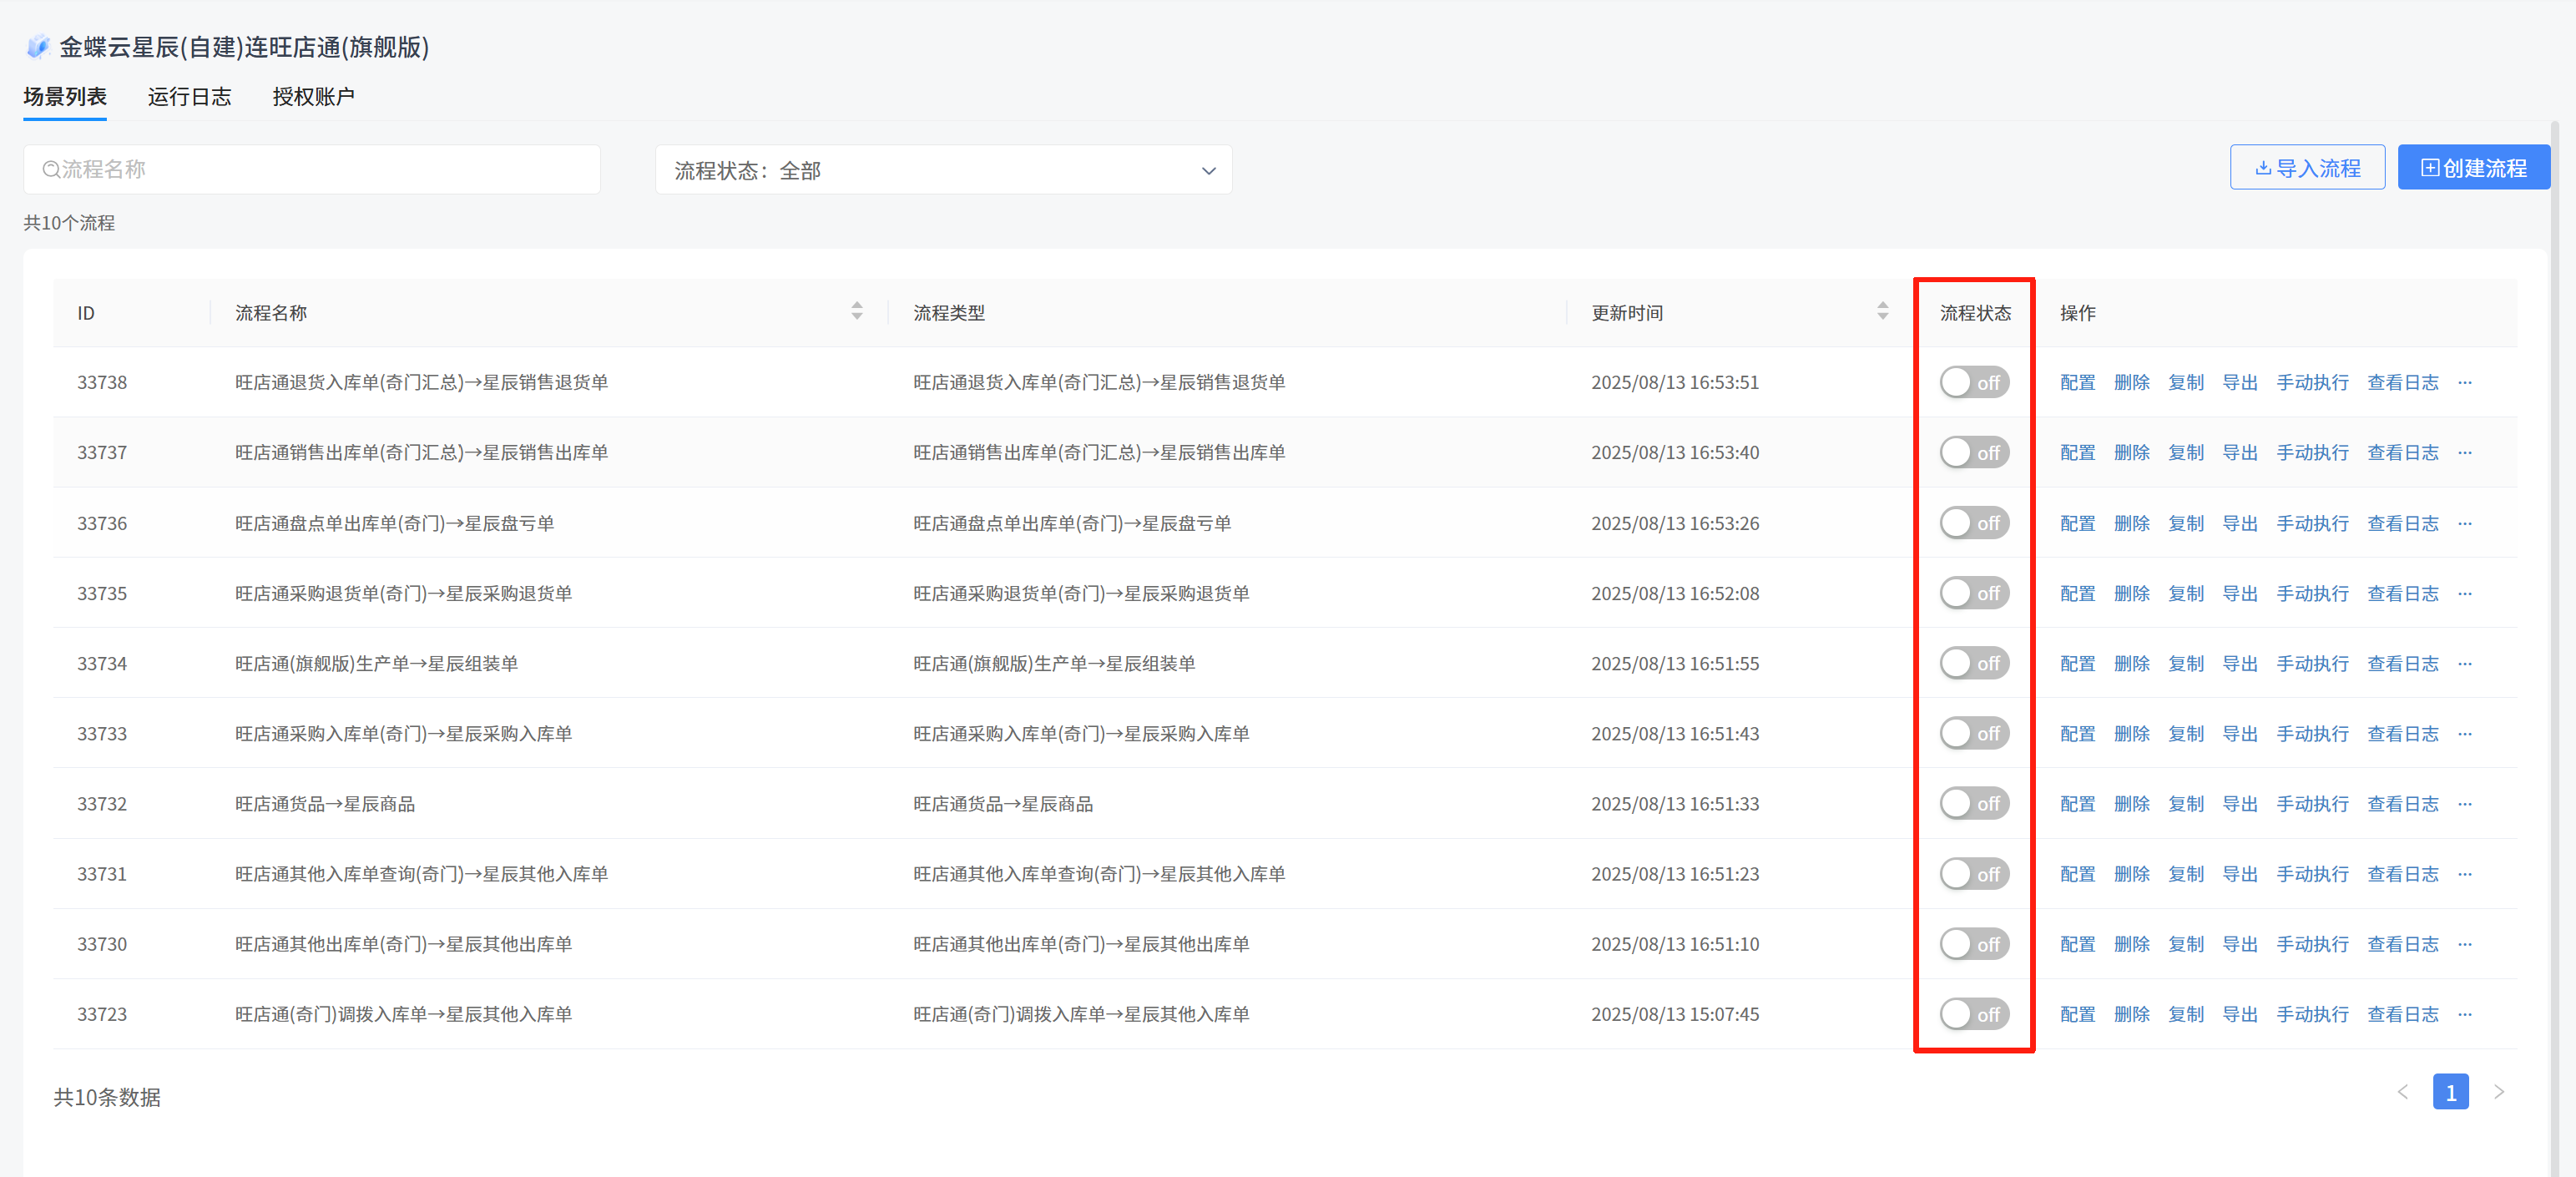Click the app logo icon beside title
This screenshot has width=2576, height=1177.
[x=38, y=46]
